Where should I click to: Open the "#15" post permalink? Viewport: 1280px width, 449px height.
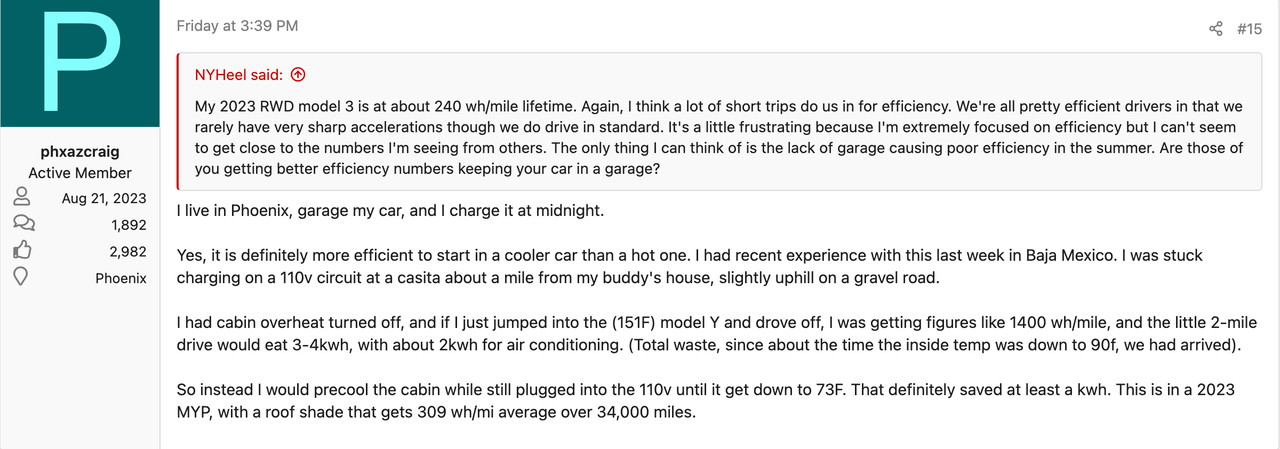(x=1249, y=29)
